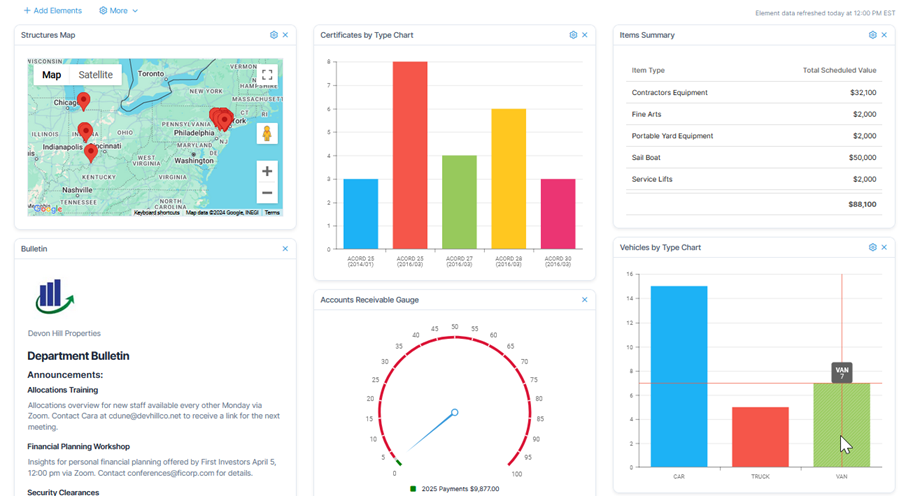Open map Keyboard shortcuts link
This screenshot has width=900, height=497.
pyautogui.click(x=157, y=213)
